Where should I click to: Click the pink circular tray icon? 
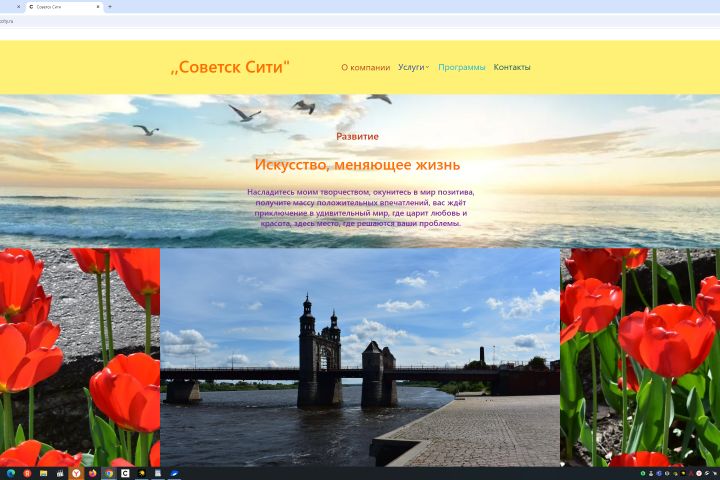(699, 474)
